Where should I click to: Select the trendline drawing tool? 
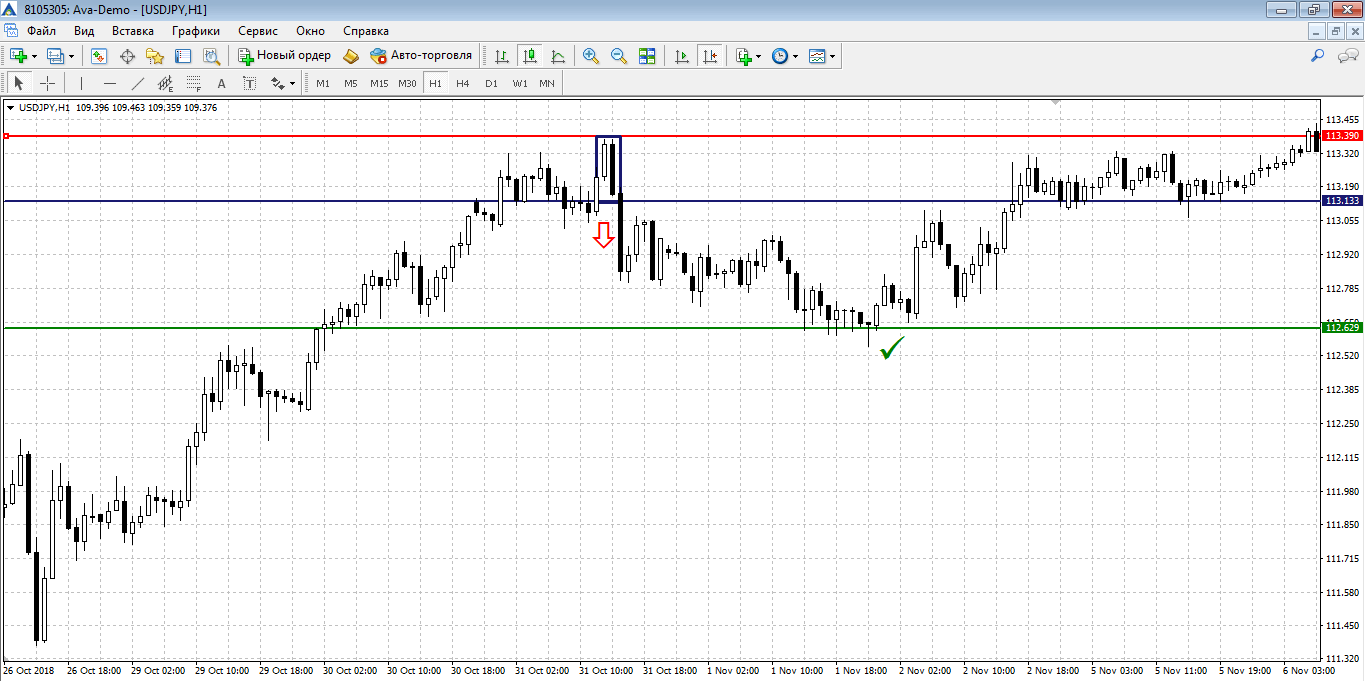138,83
